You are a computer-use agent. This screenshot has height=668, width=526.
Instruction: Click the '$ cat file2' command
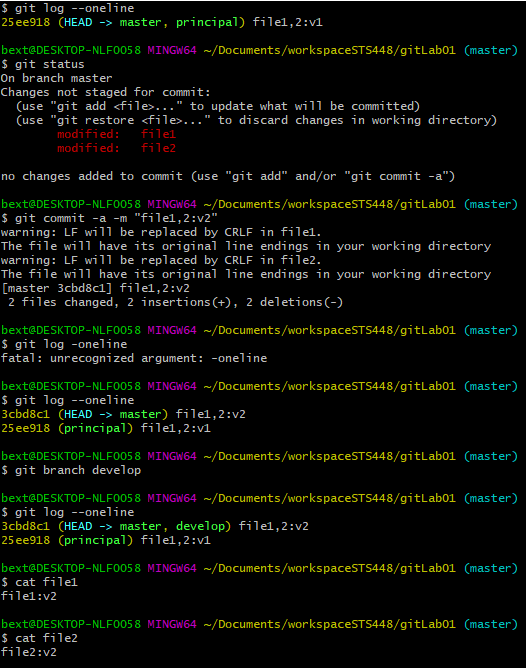[39, 638]
